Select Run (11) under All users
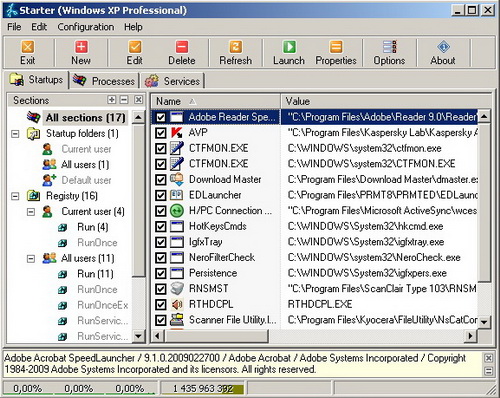Image resolution: width=500 pixels, height=398 pixels. point(95,274)
